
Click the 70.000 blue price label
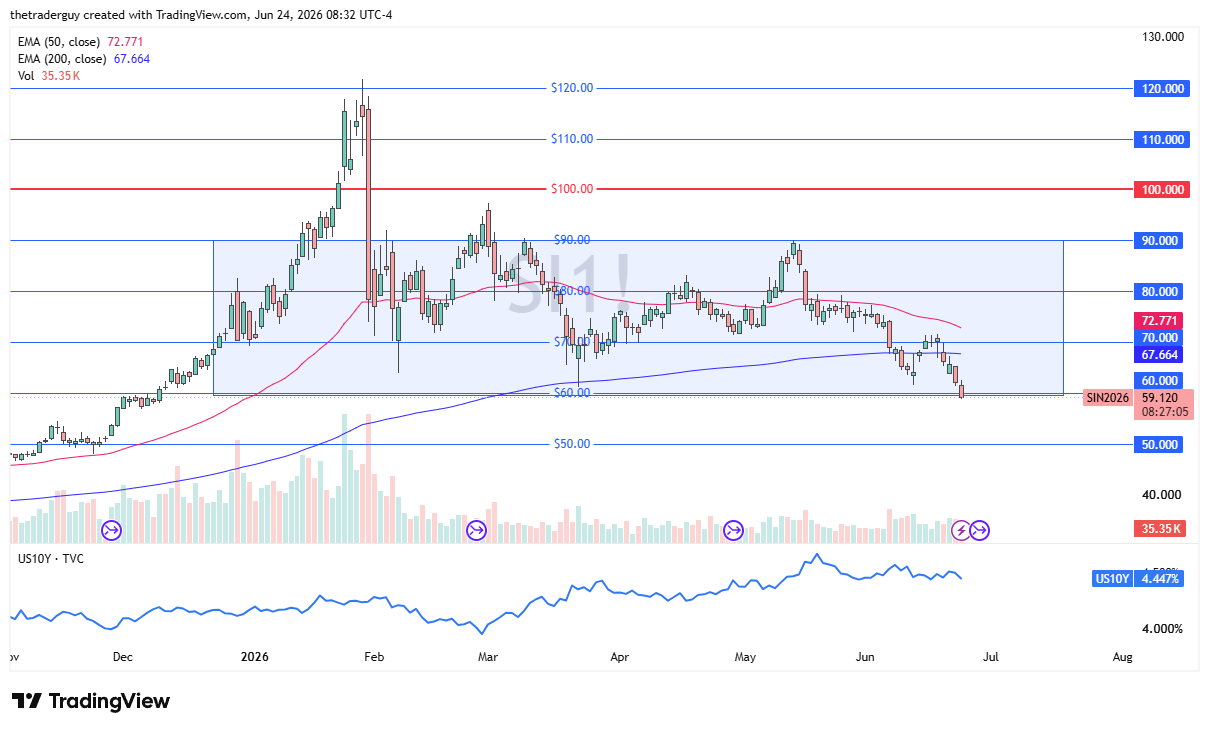click(x=1159, y=338)
